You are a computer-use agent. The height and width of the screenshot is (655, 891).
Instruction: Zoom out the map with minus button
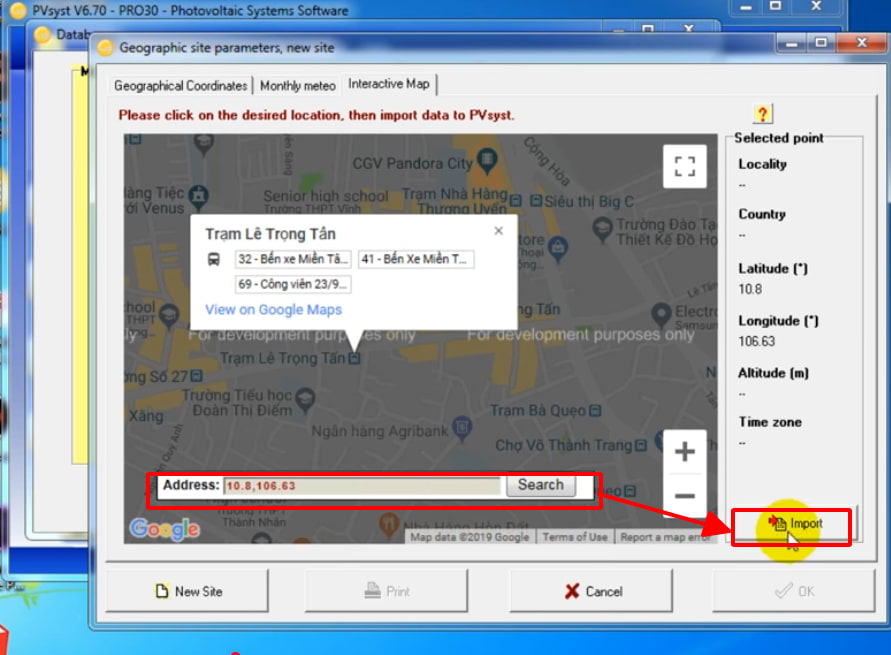click(684, 495)
